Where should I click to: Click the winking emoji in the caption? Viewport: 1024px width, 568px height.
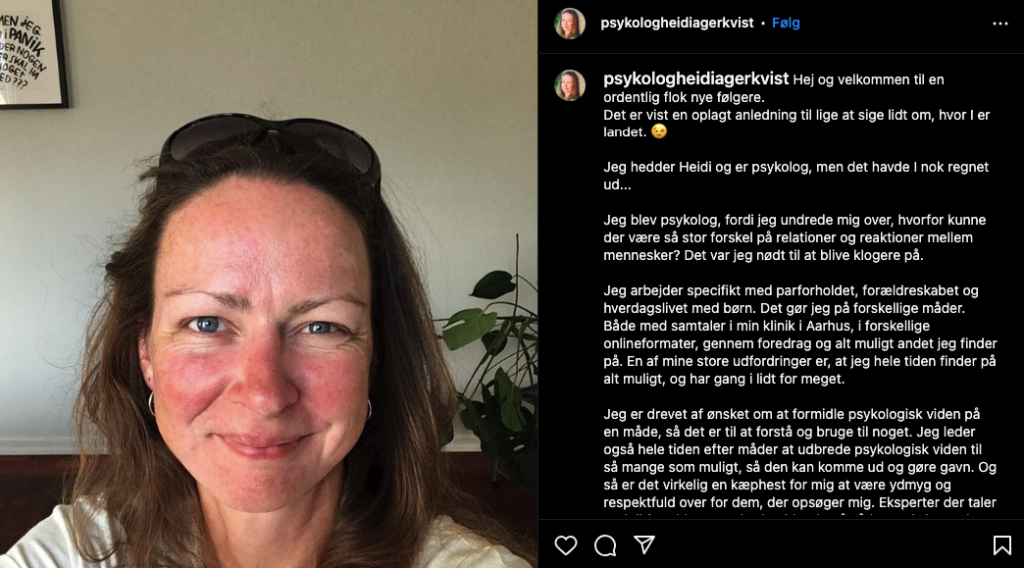(659, 132)
